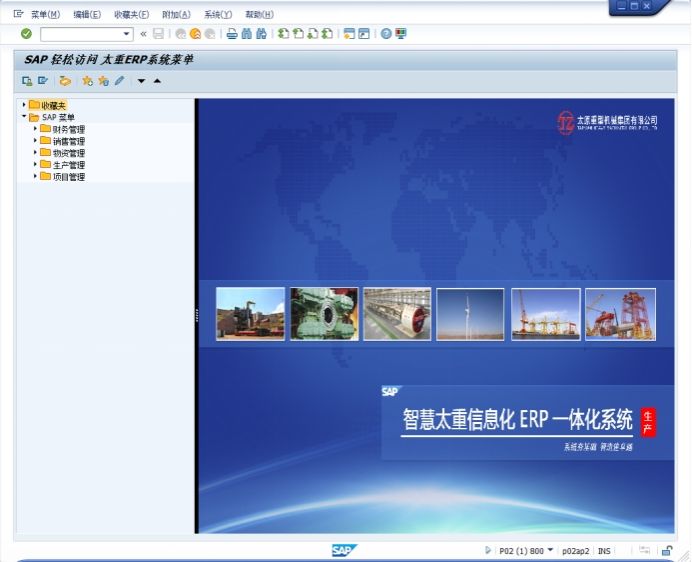692x562 pixels.
Task: Click the SAP Business Workplace icon
Action: tap(65, 81)
